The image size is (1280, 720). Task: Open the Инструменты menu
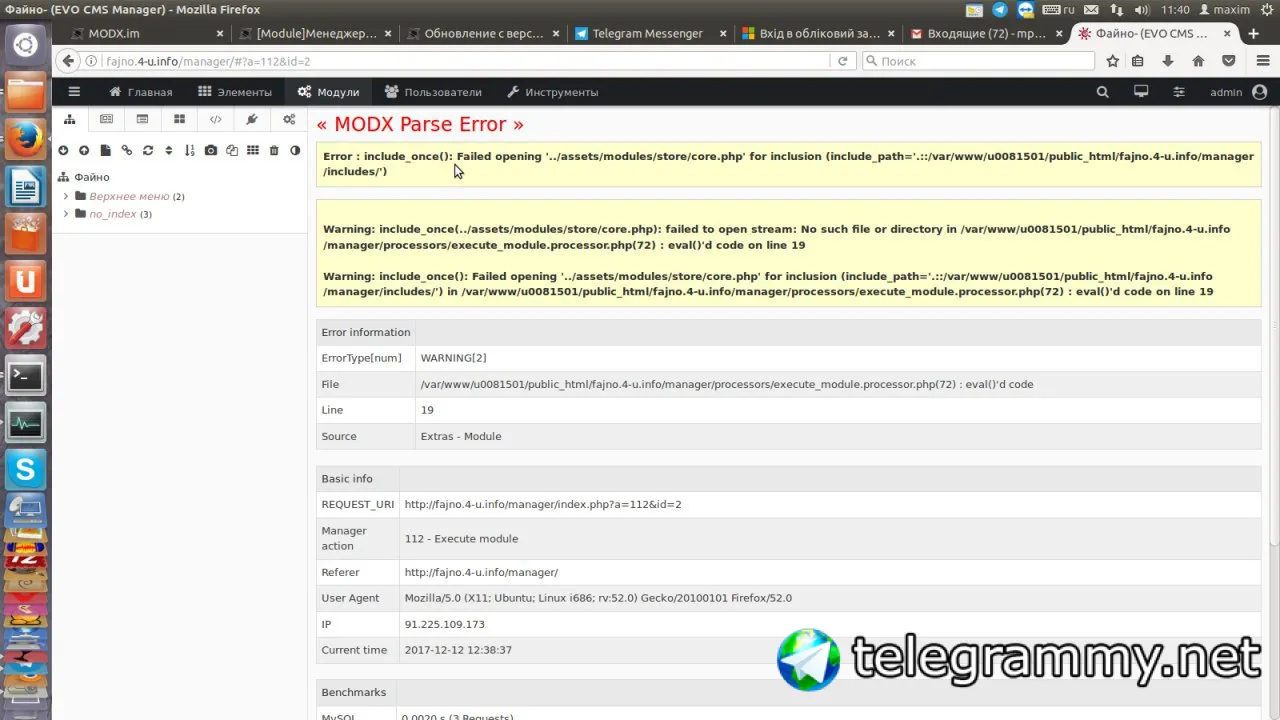tap(553, 92)
